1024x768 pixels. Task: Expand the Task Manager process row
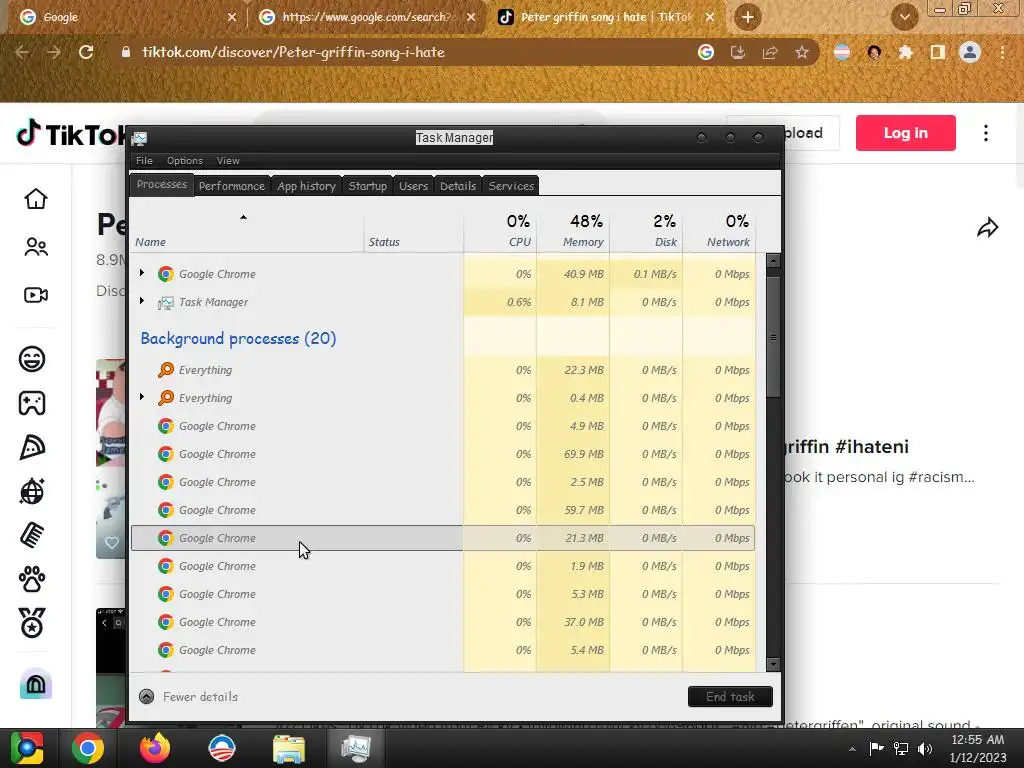pos(142,301)
